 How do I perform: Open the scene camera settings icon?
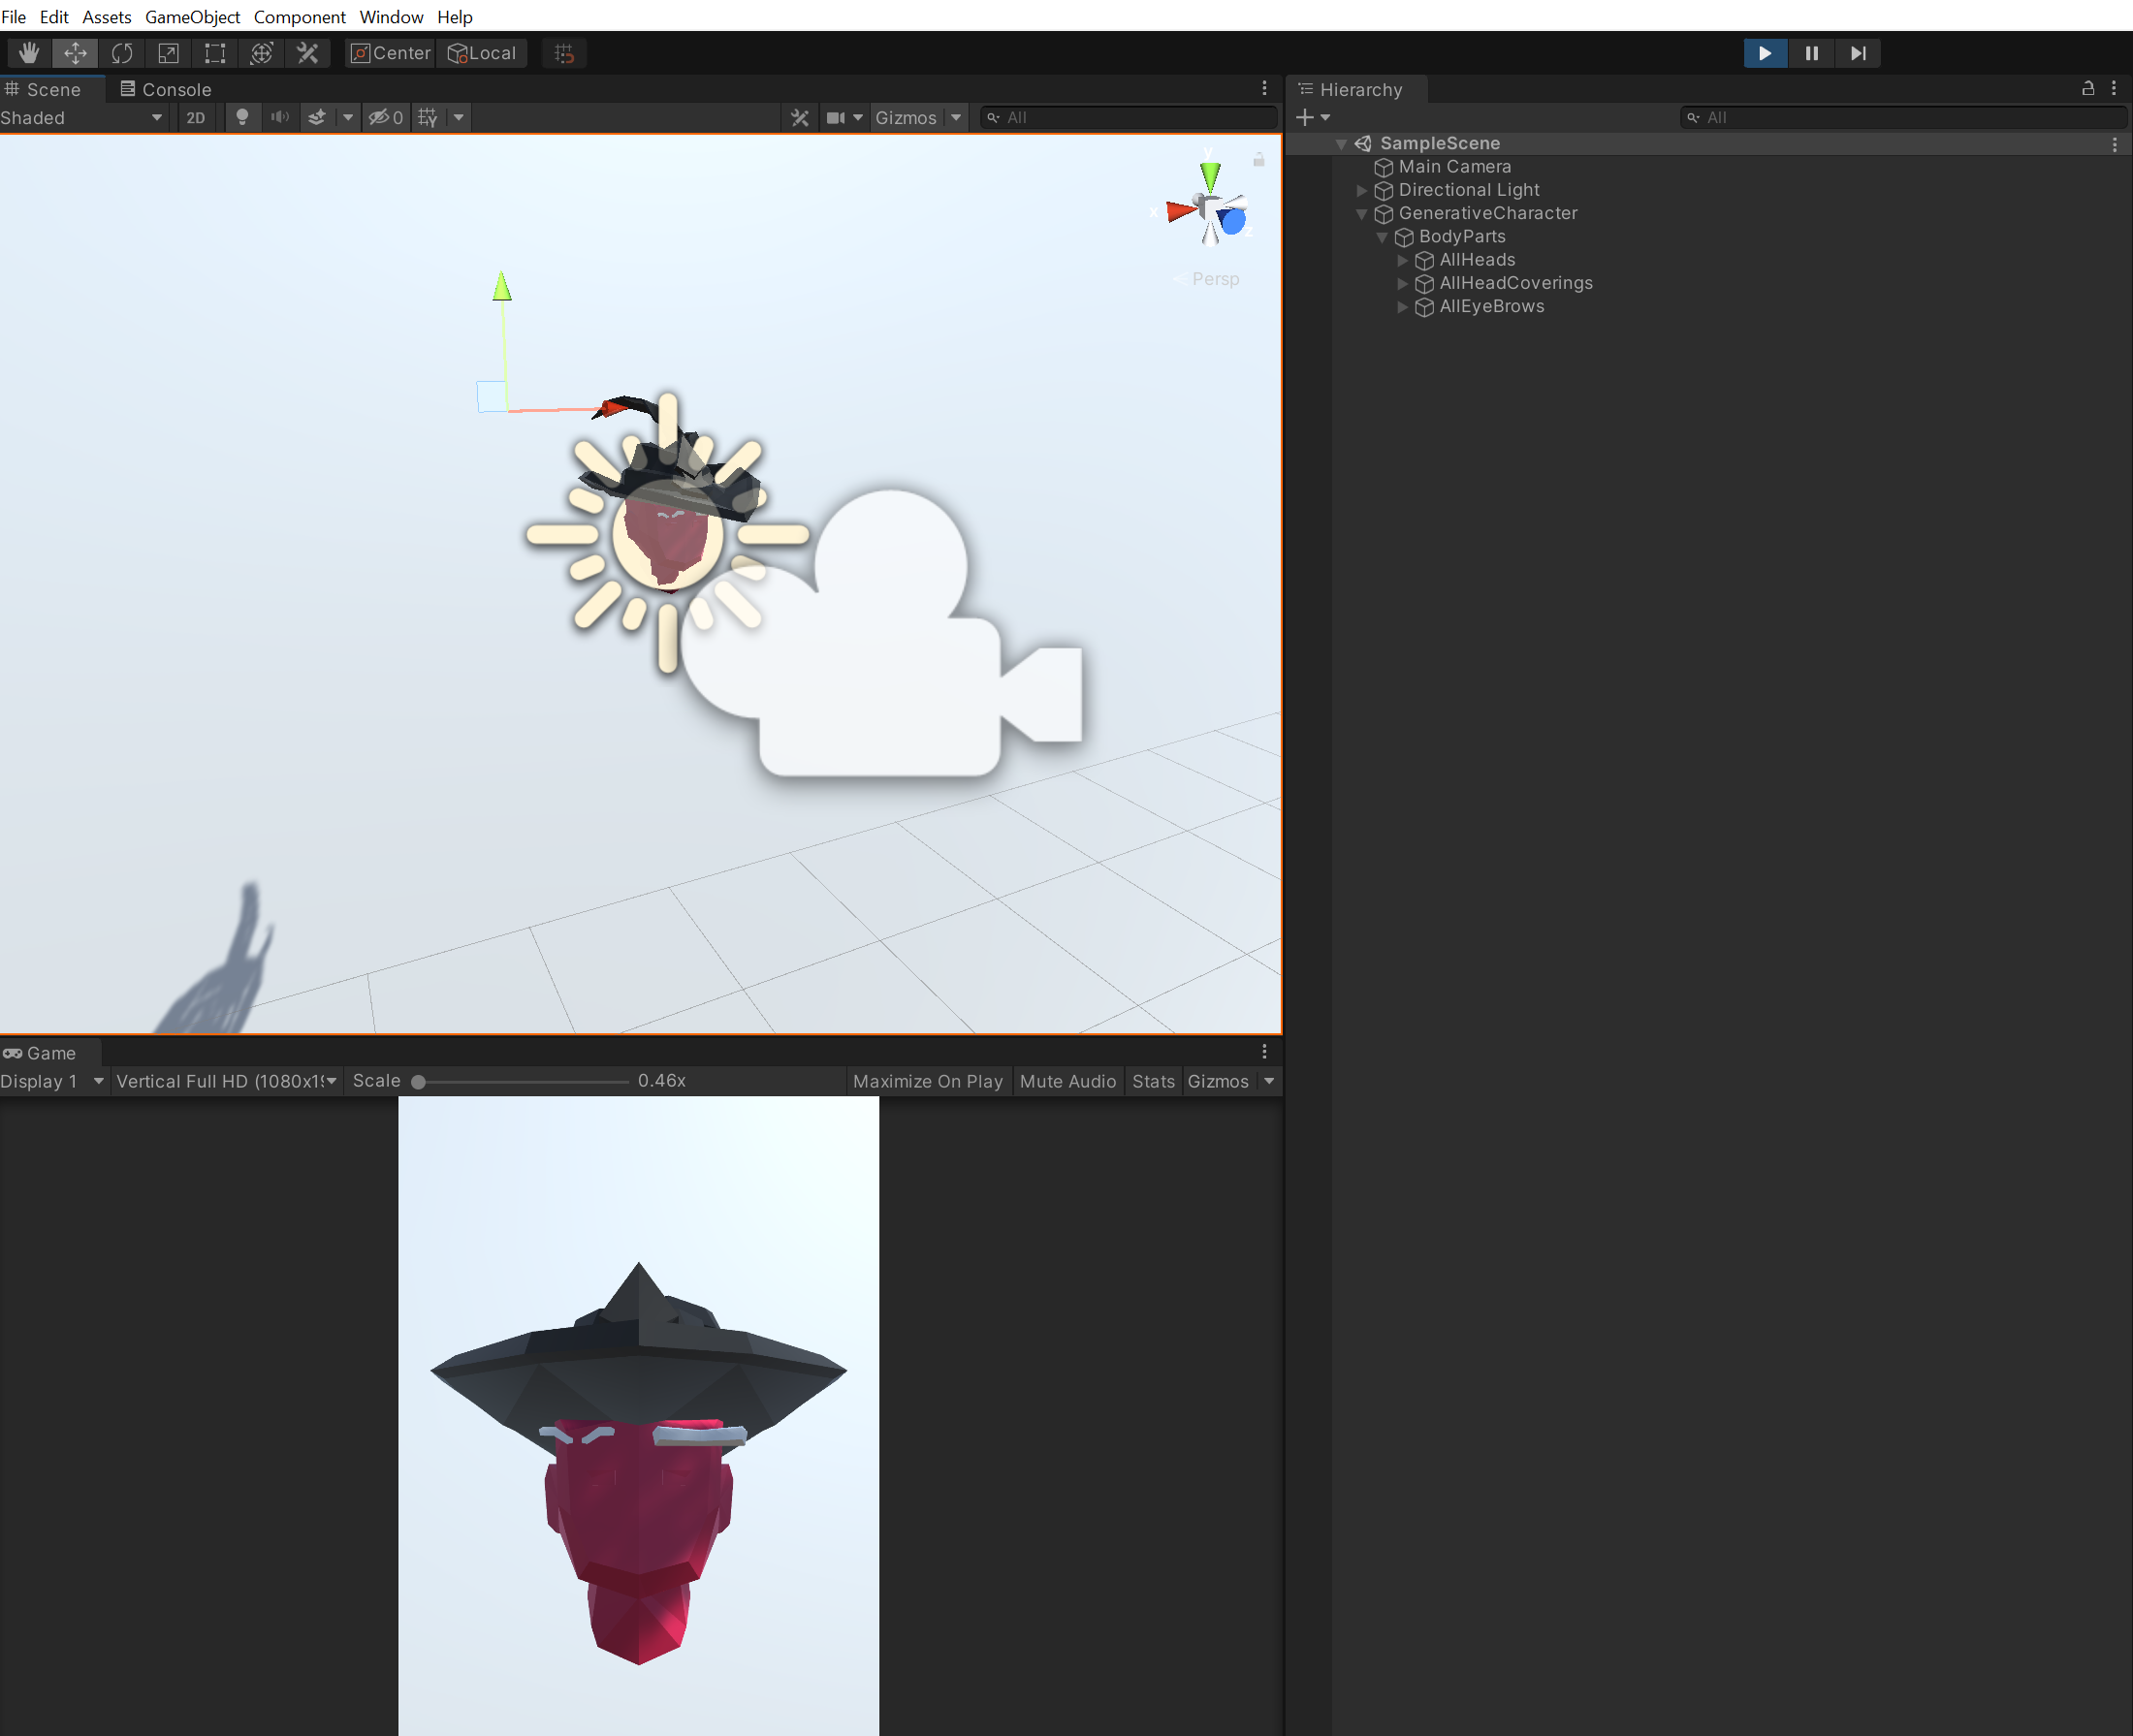[836, 117]
